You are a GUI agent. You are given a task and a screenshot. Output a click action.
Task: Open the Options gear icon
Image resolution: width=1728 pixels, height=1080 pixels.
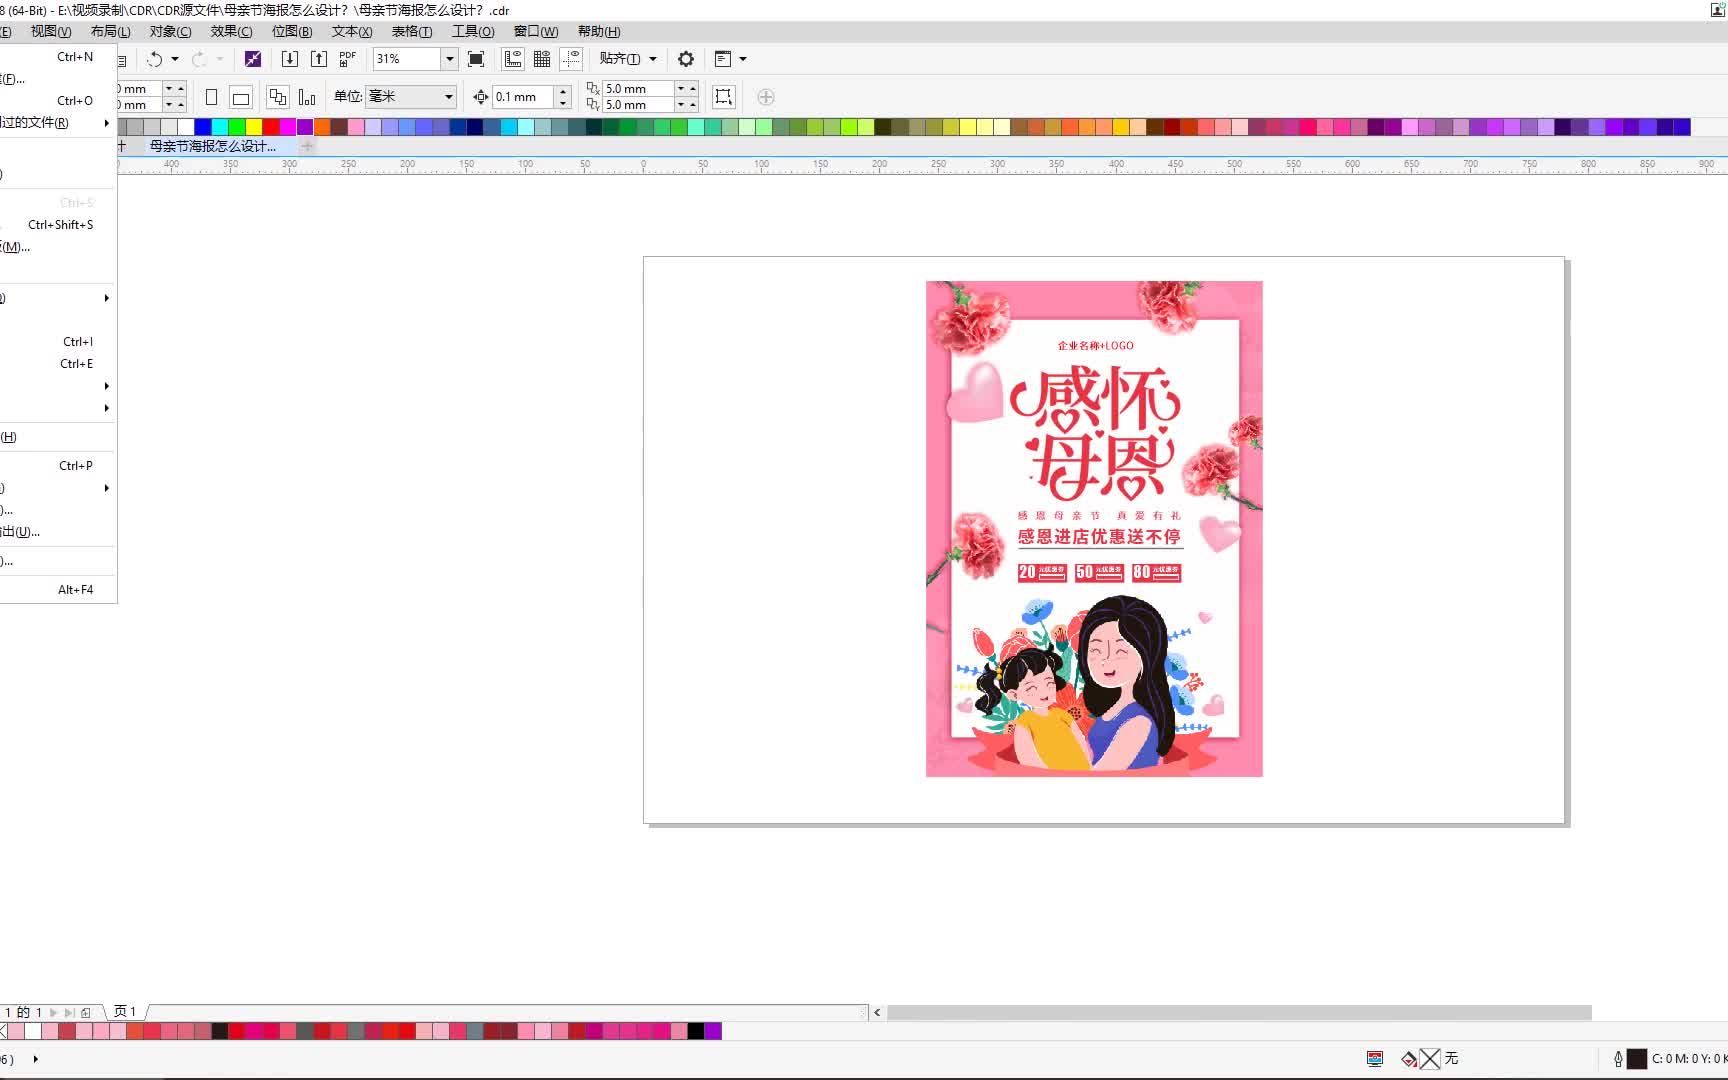pos(686,59)
